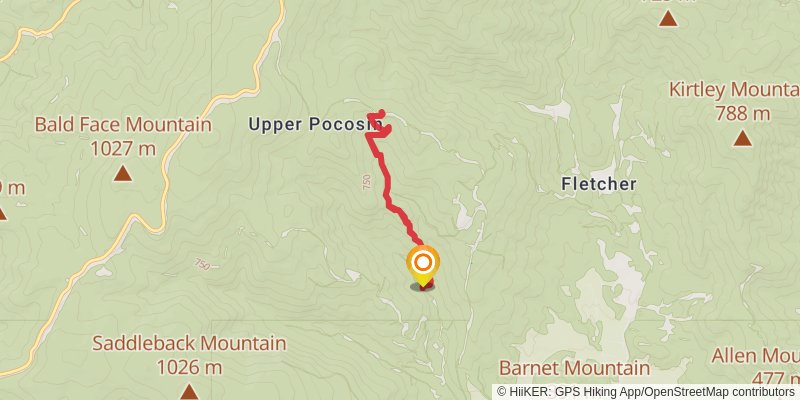Click the 750 contour label near Saddleback
The height and width of the screenshot is (400, 800).
point(202,264)
